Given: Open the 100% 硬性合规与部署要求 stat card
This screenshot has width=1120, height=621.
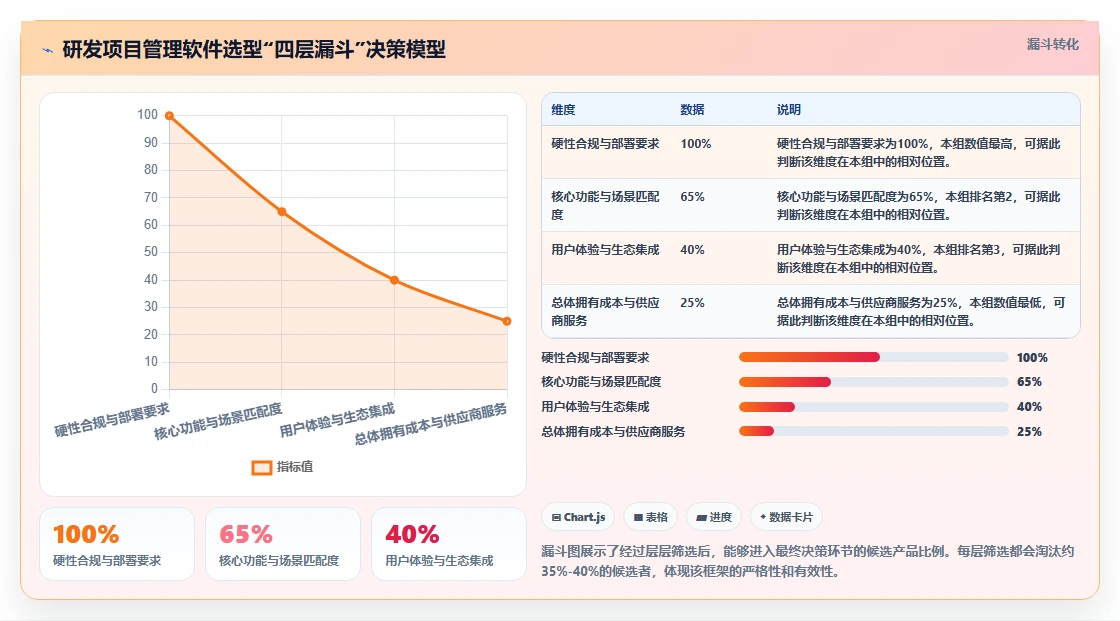Looking at the screenshot, I should click(x=117, y=544).
